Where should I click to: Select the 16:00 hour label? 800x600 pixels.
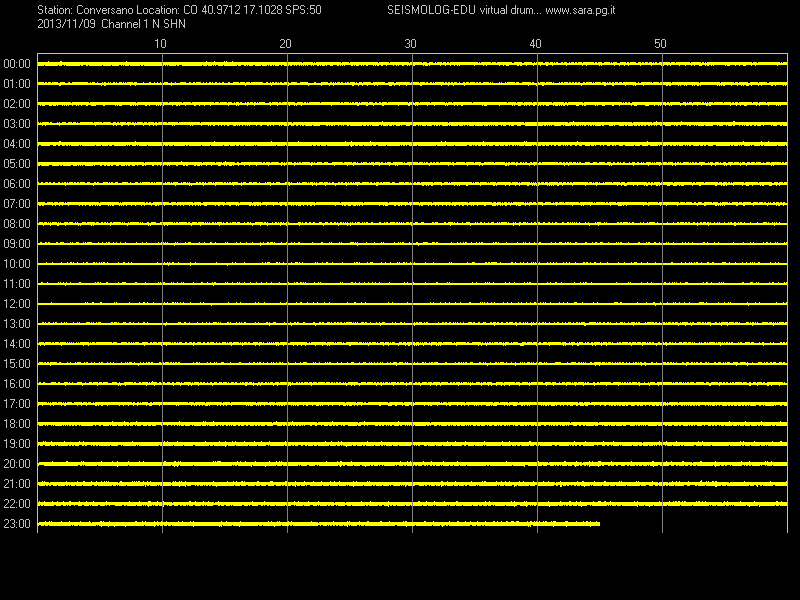click(x=17, y=384)
